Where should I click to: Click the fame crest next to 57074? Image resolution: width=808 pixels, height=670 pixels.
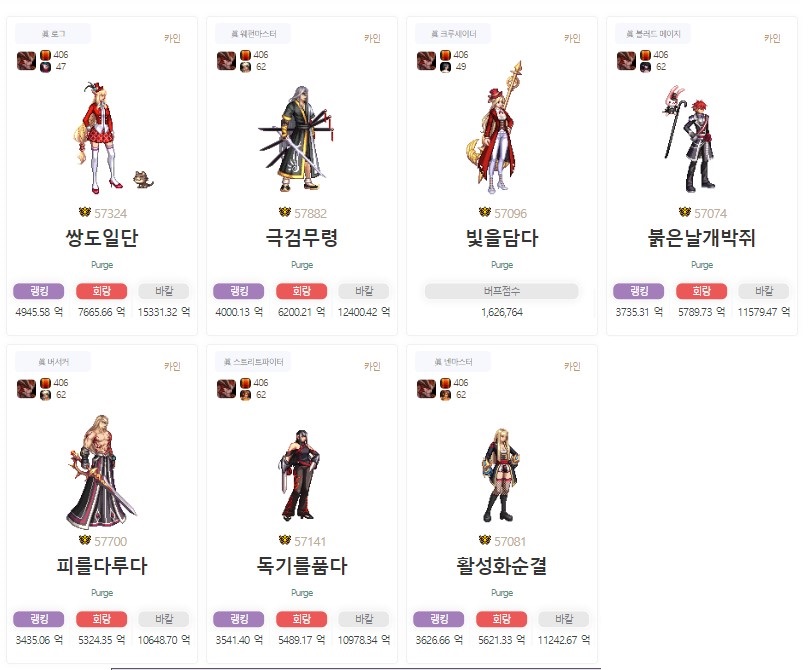pos(684,212)
